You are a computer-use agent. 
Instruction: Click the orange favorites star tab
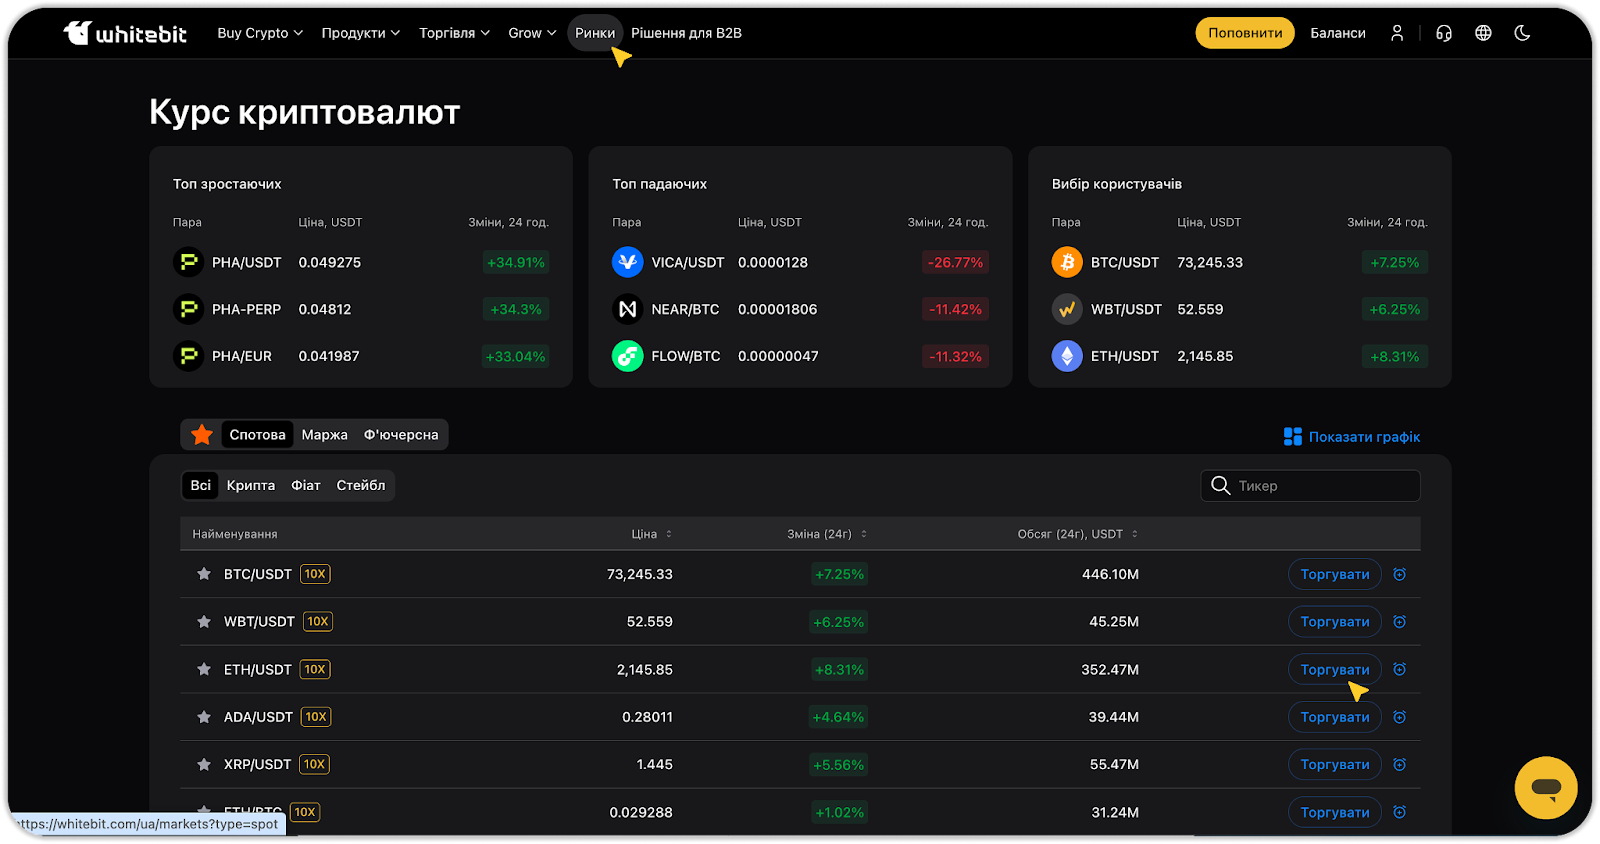click(x=202, y=435)
